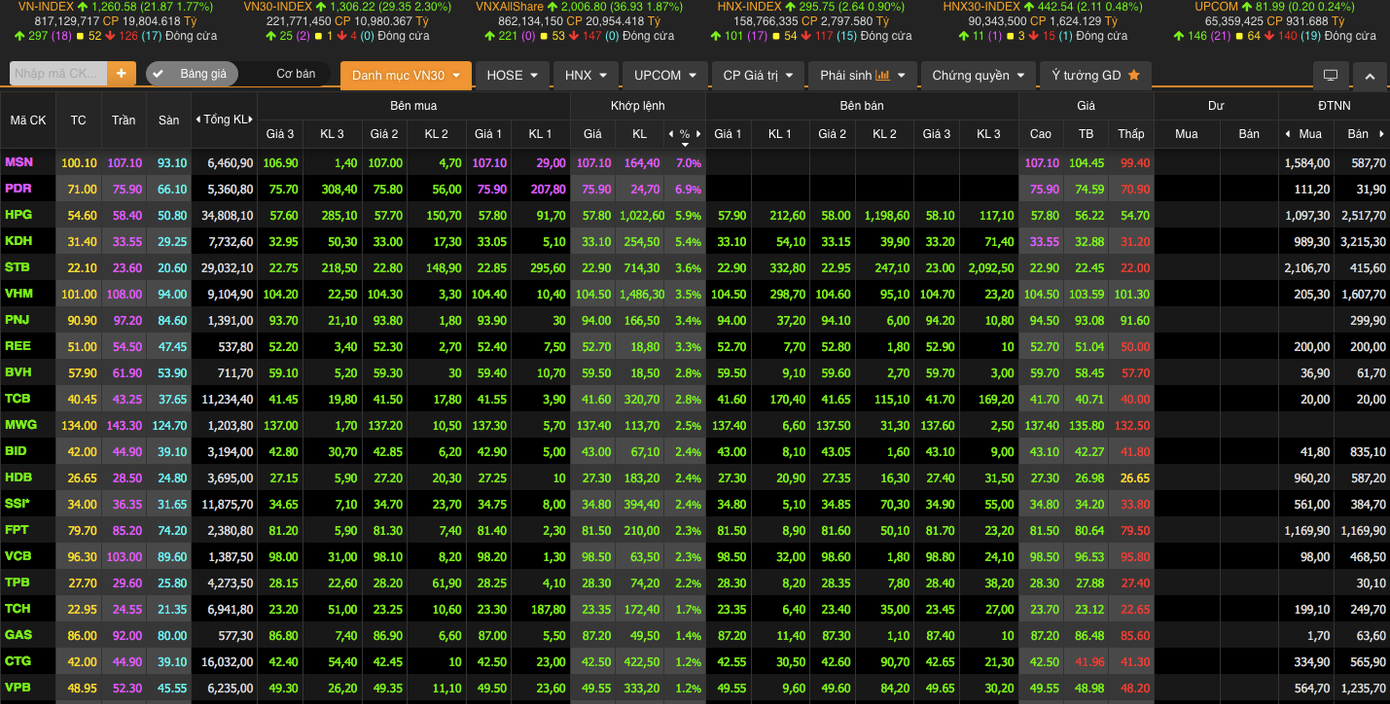Expand the HOSE dropdown menu
The height and width of the screenshot is (704, 1390).
tap(512, 75)
